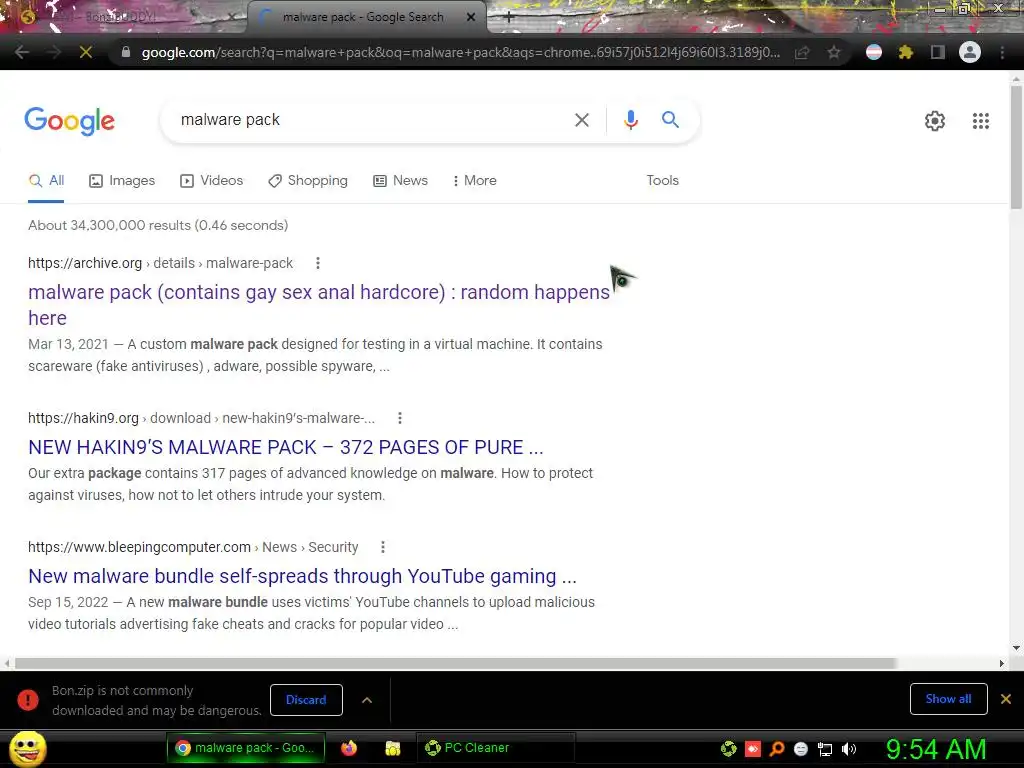
Task: Launch Firefox from the taskbar
Action: pyautogui.click(x=349, y=748)
